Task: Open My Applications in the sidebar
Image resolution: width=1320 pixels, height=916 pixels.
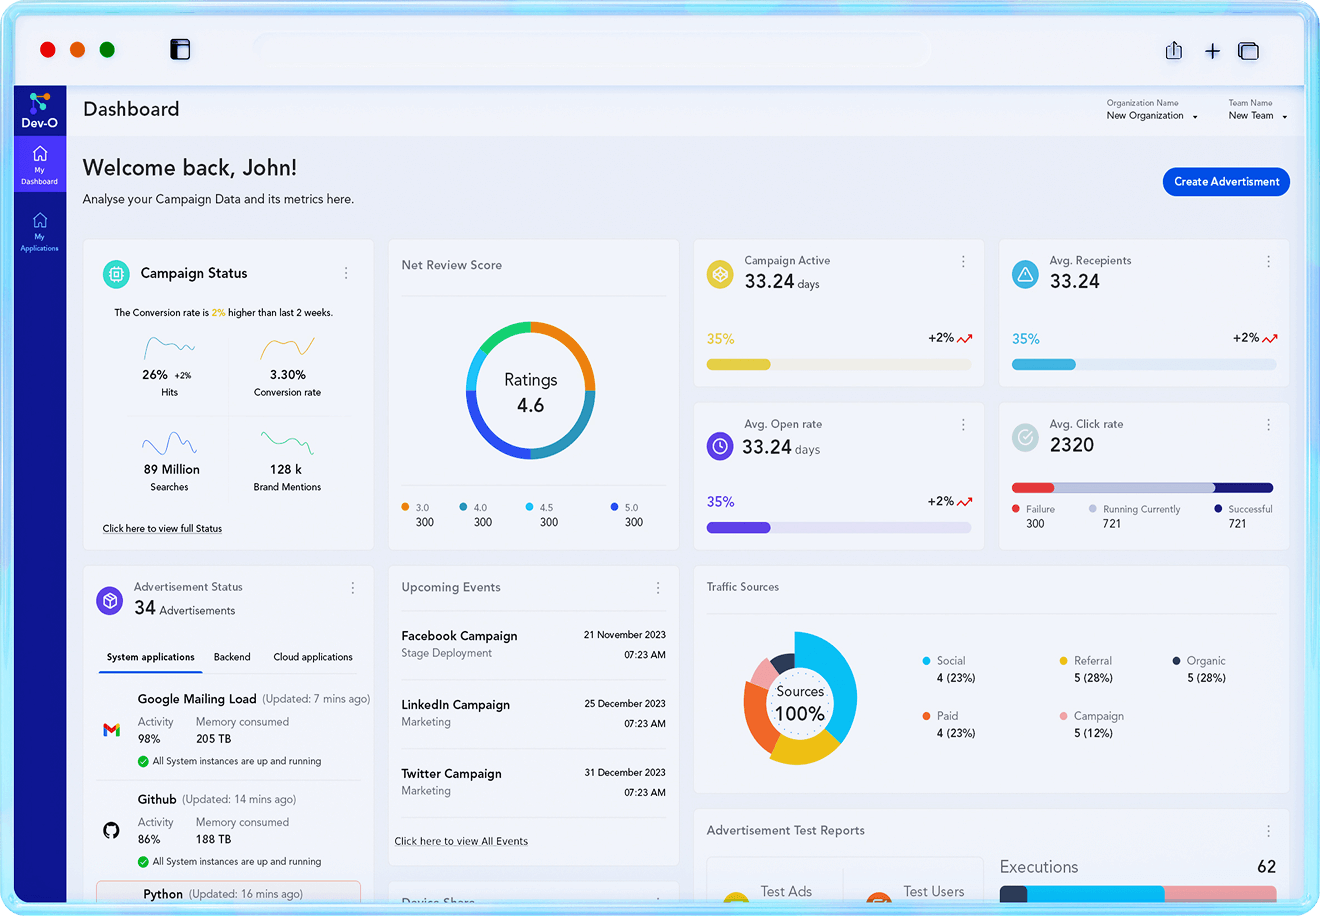Action: (x=40, y=231)
